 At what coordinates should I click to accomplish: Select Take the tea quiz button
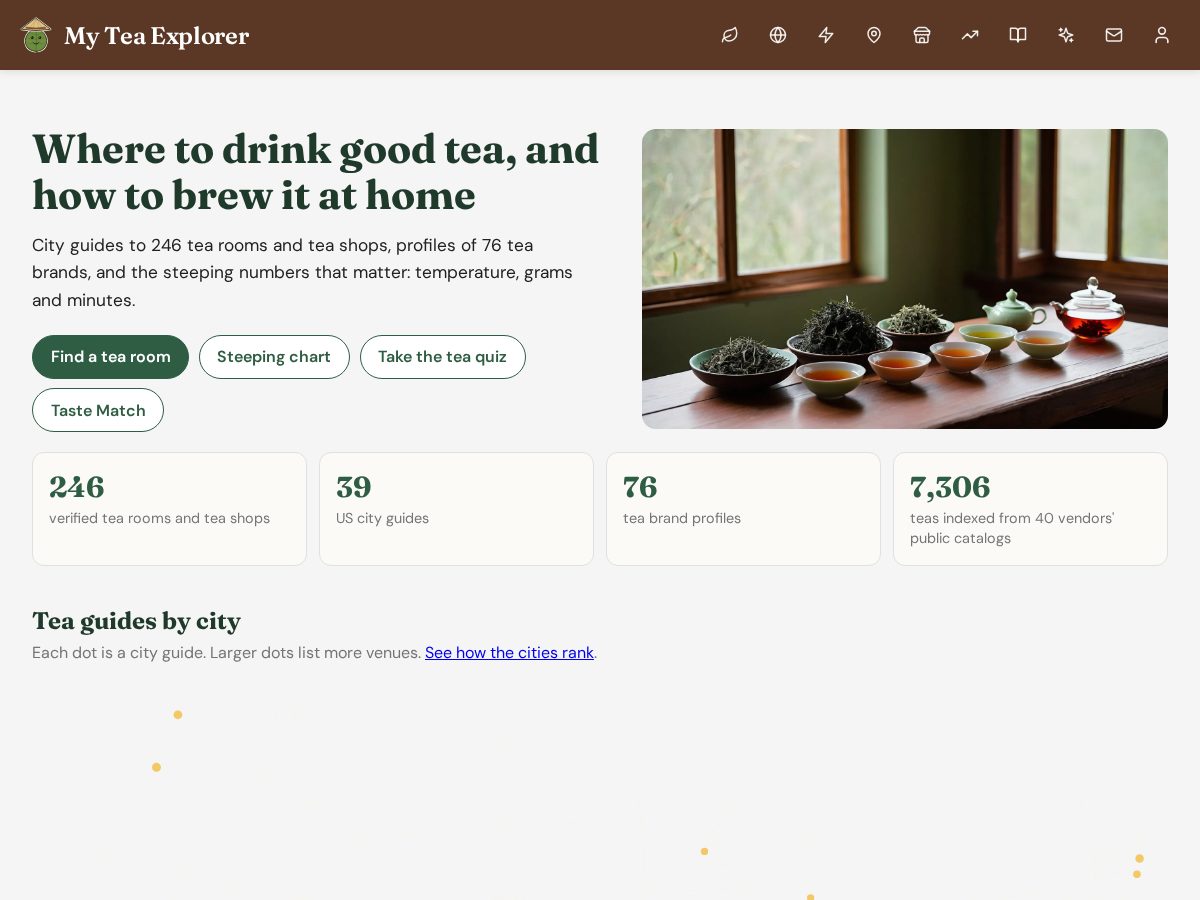click(443, 357)
